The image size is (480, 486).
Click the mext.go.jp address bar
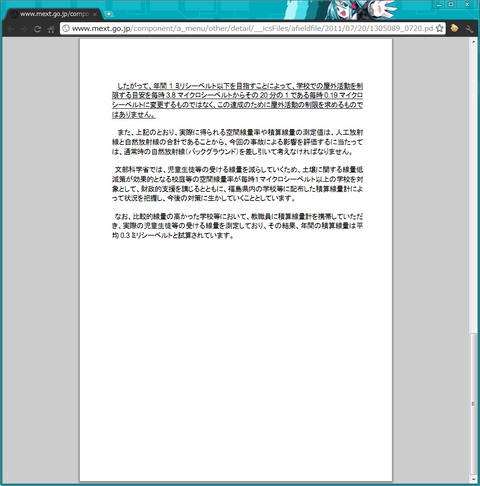click(253, 28)
